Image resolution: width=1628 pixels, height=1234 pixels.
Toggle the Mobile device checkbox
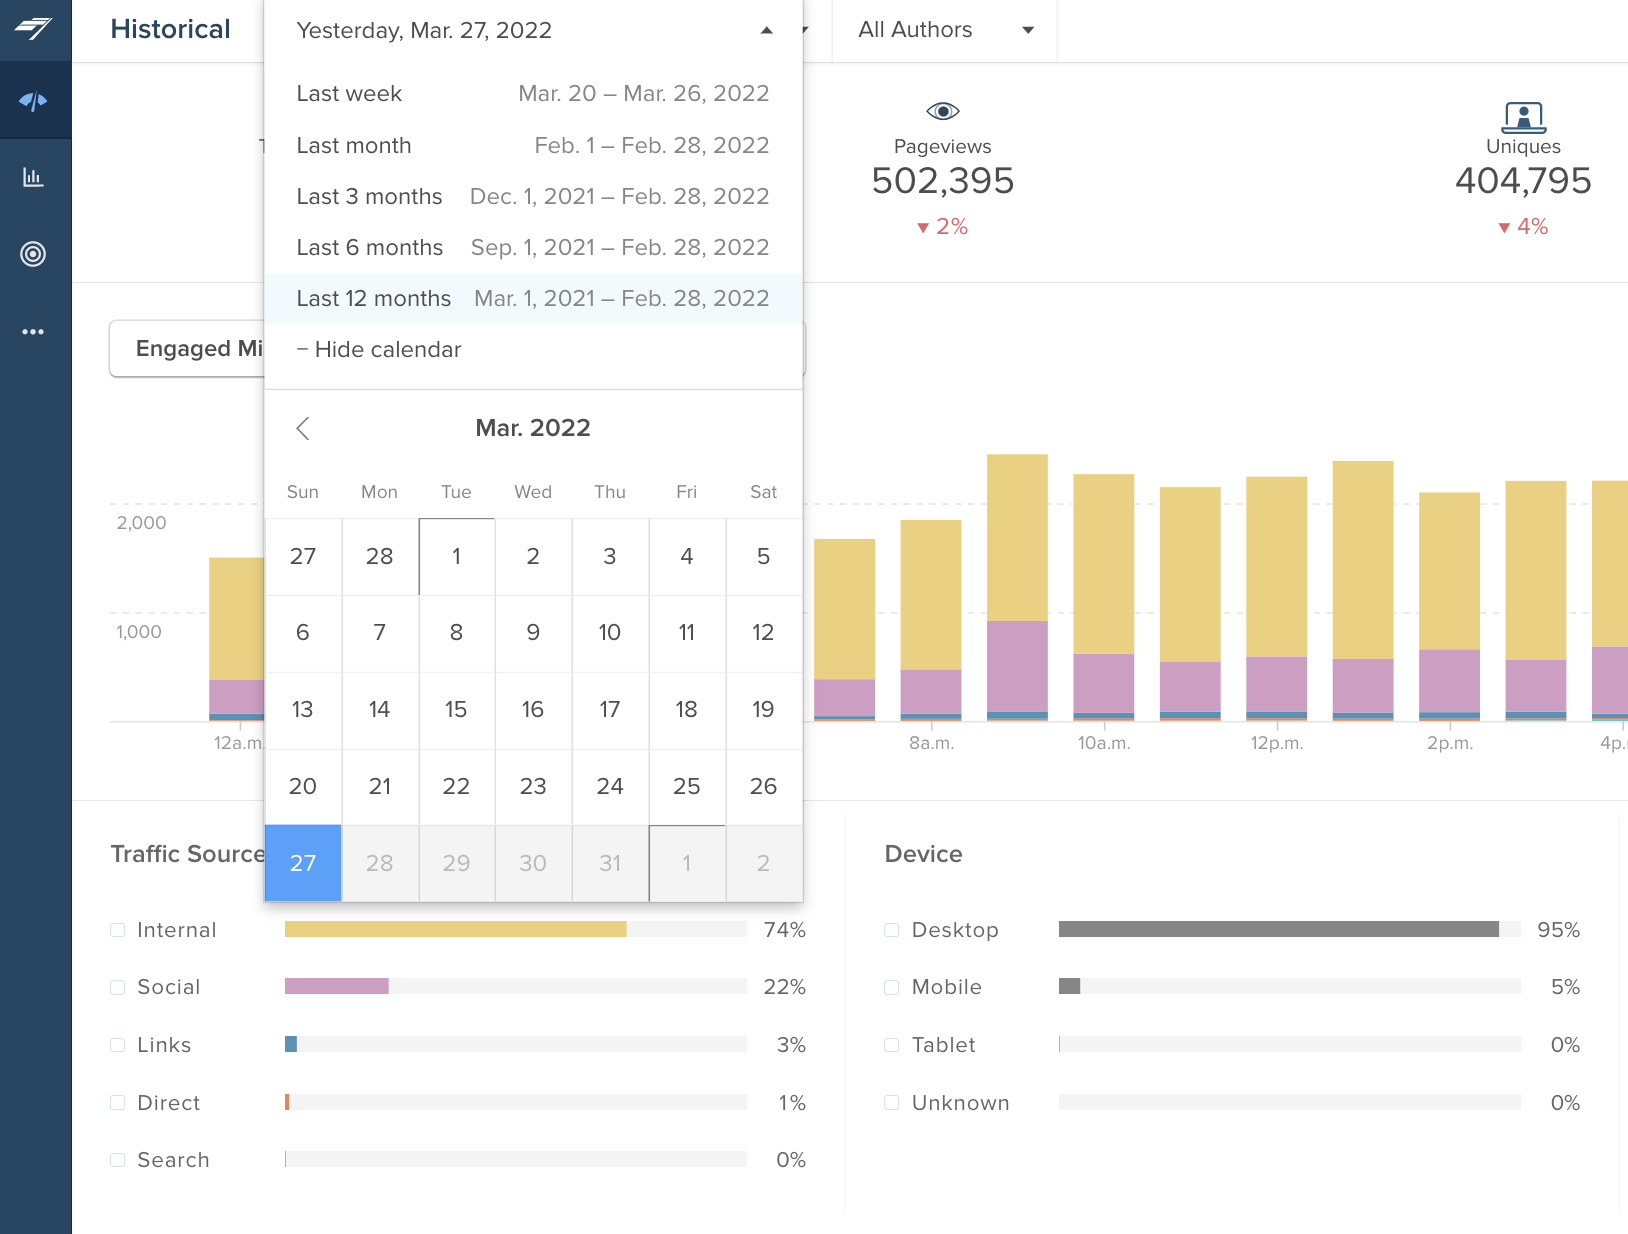pos(892,987)
